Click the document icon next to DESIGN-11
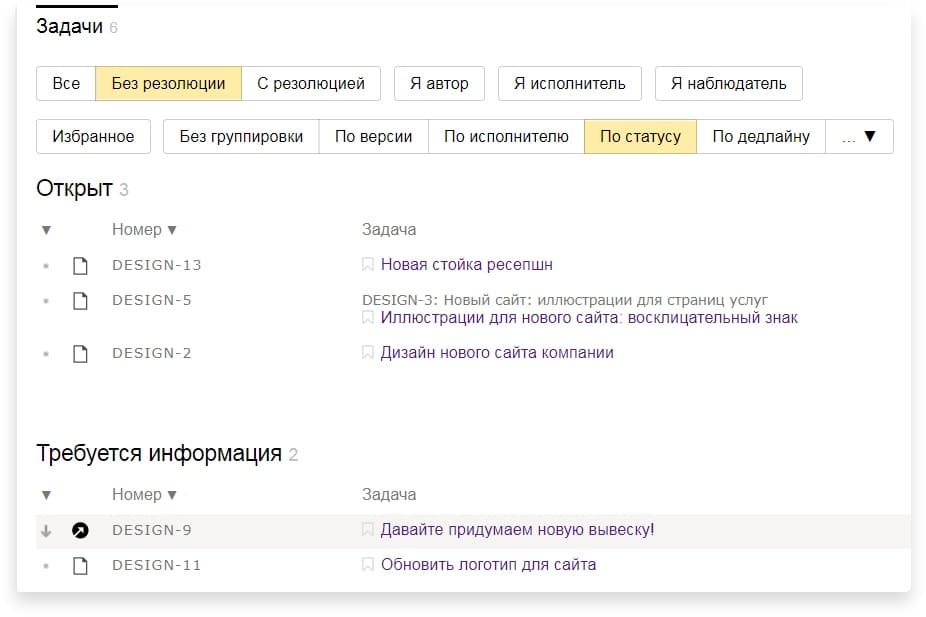Screen dimensions: 926x617 (81, 565)
